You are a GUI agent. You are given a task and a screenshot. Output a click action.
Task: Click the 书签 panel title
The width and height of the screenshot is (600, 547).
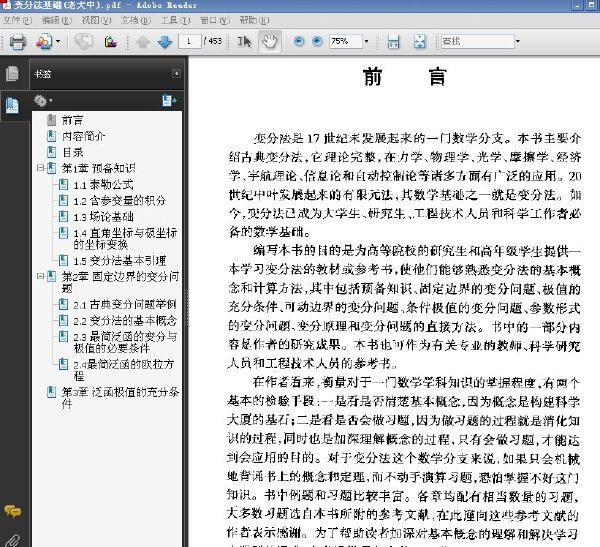[x=42, y=74]
